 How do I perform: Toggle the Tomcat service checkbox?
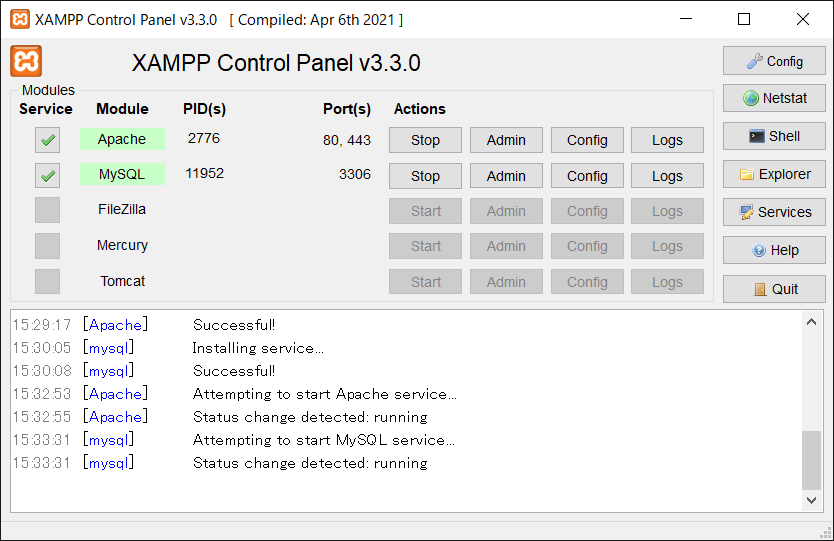(x=47, y=281)
